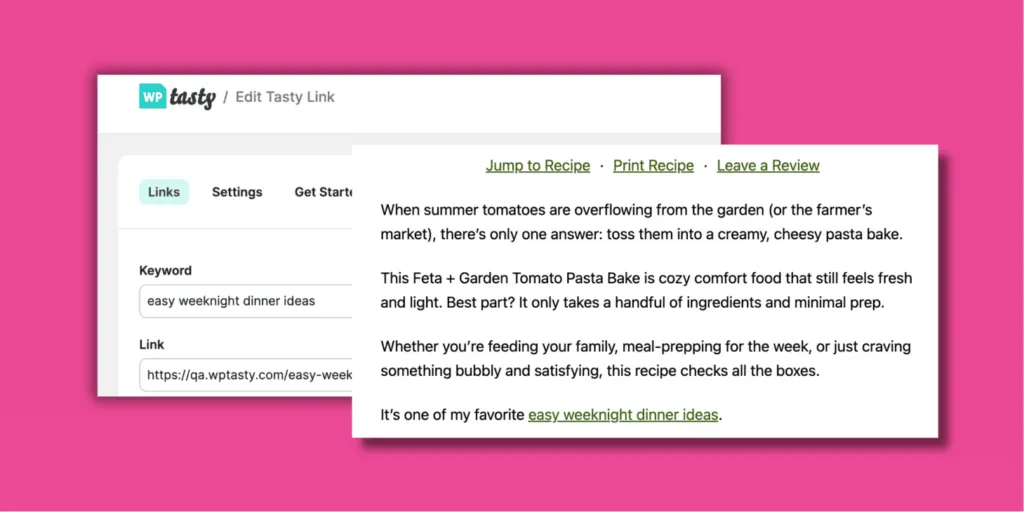Viewport: 1024px width, 512px height.
Task: Select the Links tab
Action: [164, 192]
